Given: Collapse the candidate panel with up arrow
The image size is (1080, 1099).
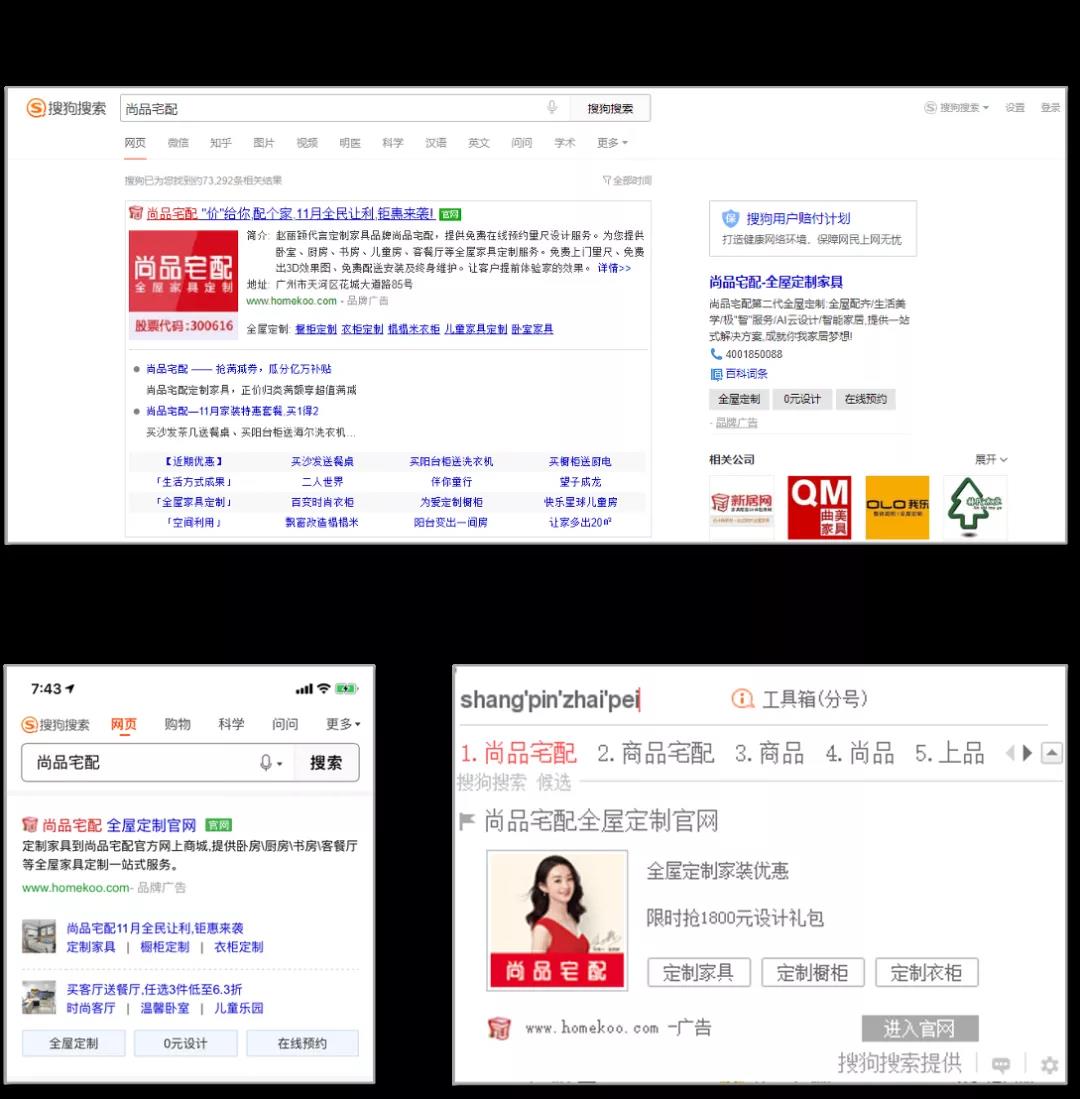Looking at the screenshot, I should (x=1052, y=753).
